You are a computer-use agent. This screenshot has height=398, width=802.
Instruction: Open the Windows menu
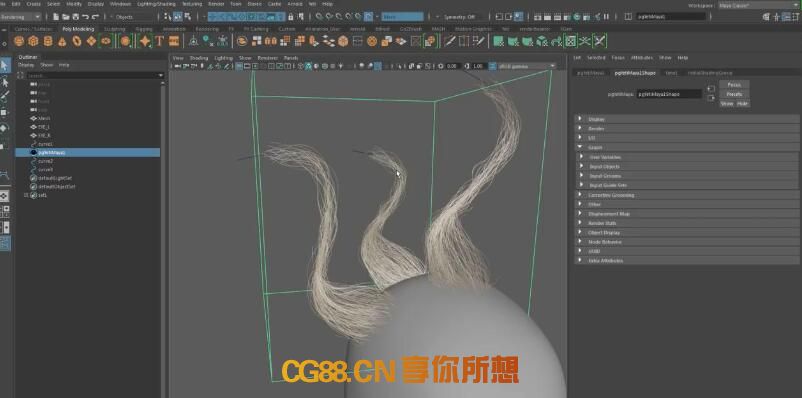point(120,4)
